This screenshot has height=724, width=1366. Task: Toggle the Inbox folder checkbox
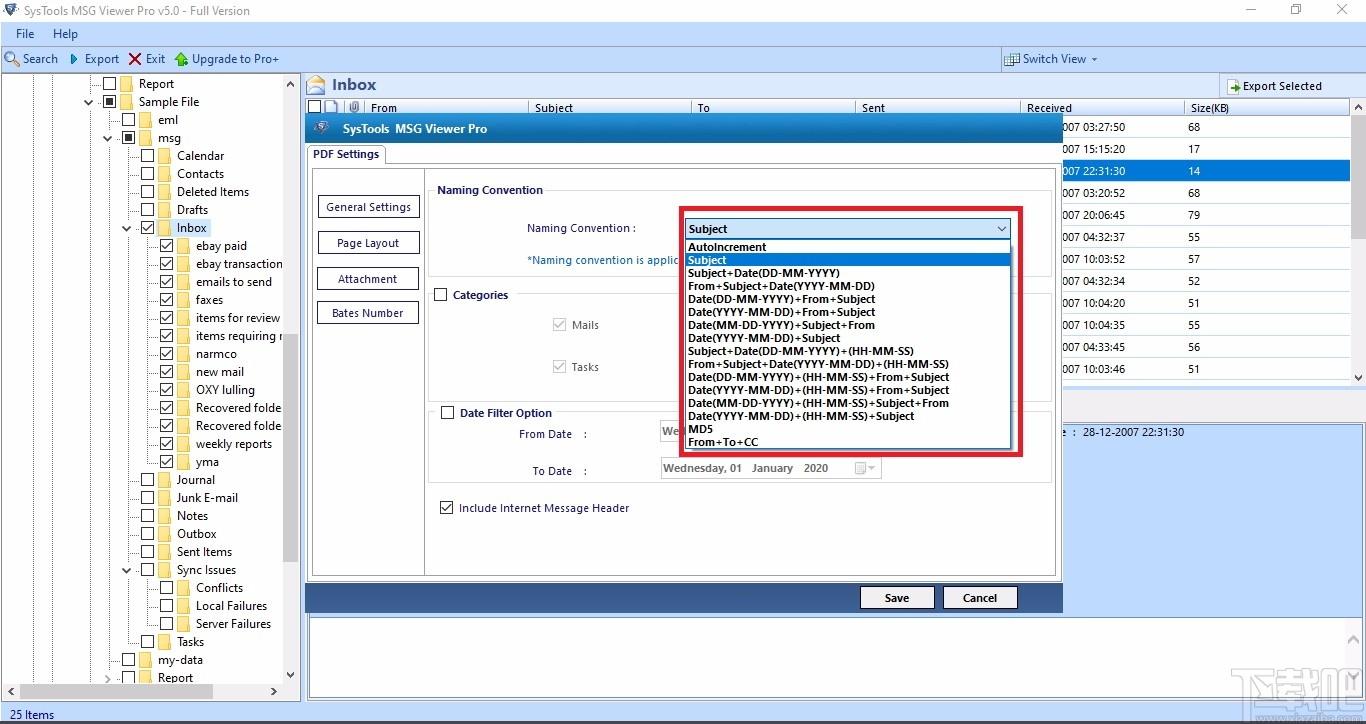[148, 228]
